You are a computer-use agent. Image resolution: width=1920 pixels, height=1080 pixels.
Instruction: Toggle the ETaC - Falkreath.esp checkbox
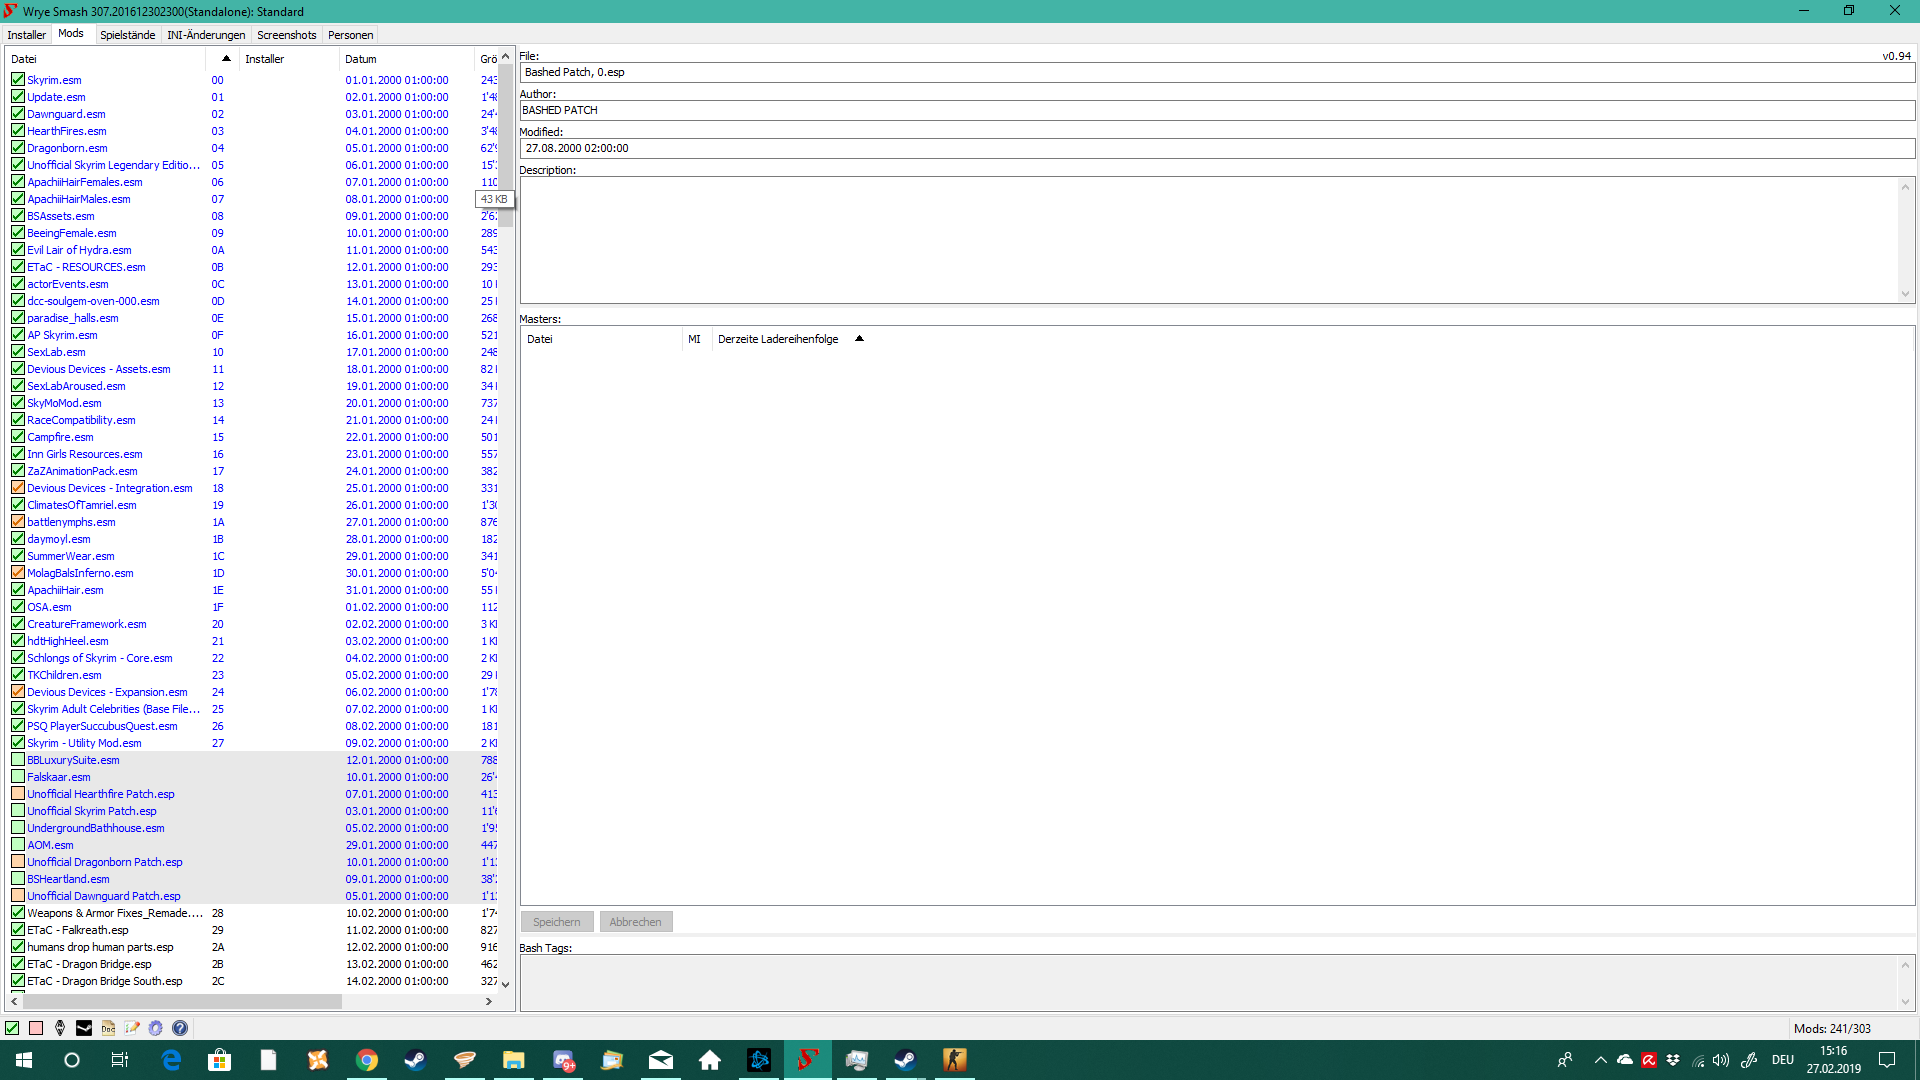point(18,930)
